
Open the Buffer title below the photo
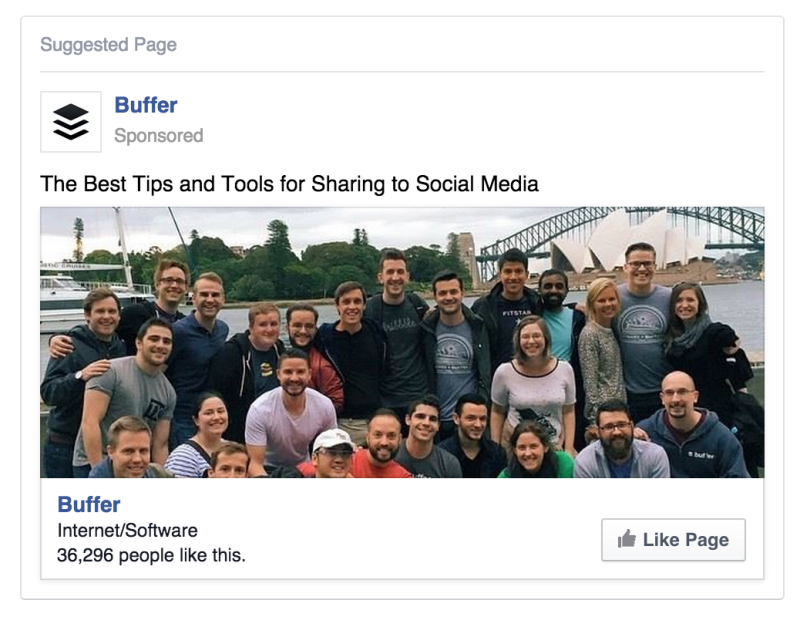(x=88, y=504)
